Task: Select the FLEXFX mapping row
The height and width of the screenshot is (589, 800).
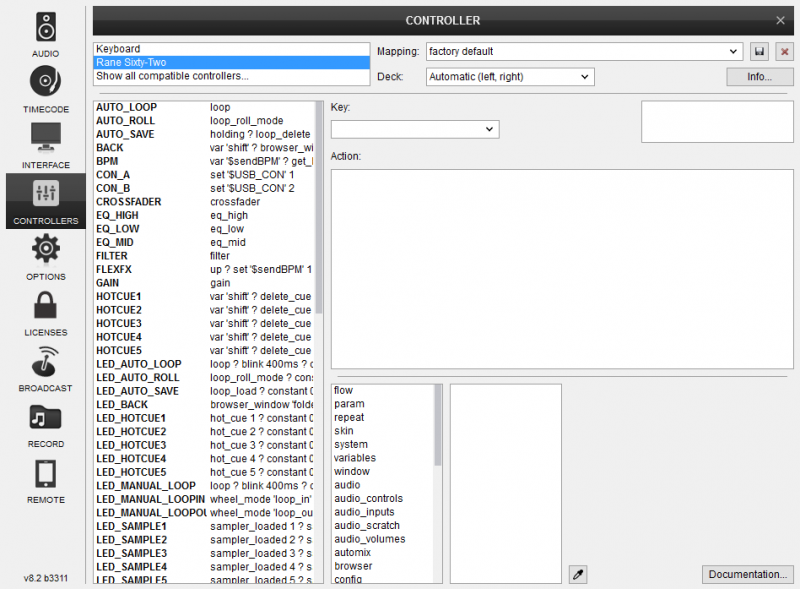Action: (205, 269)
